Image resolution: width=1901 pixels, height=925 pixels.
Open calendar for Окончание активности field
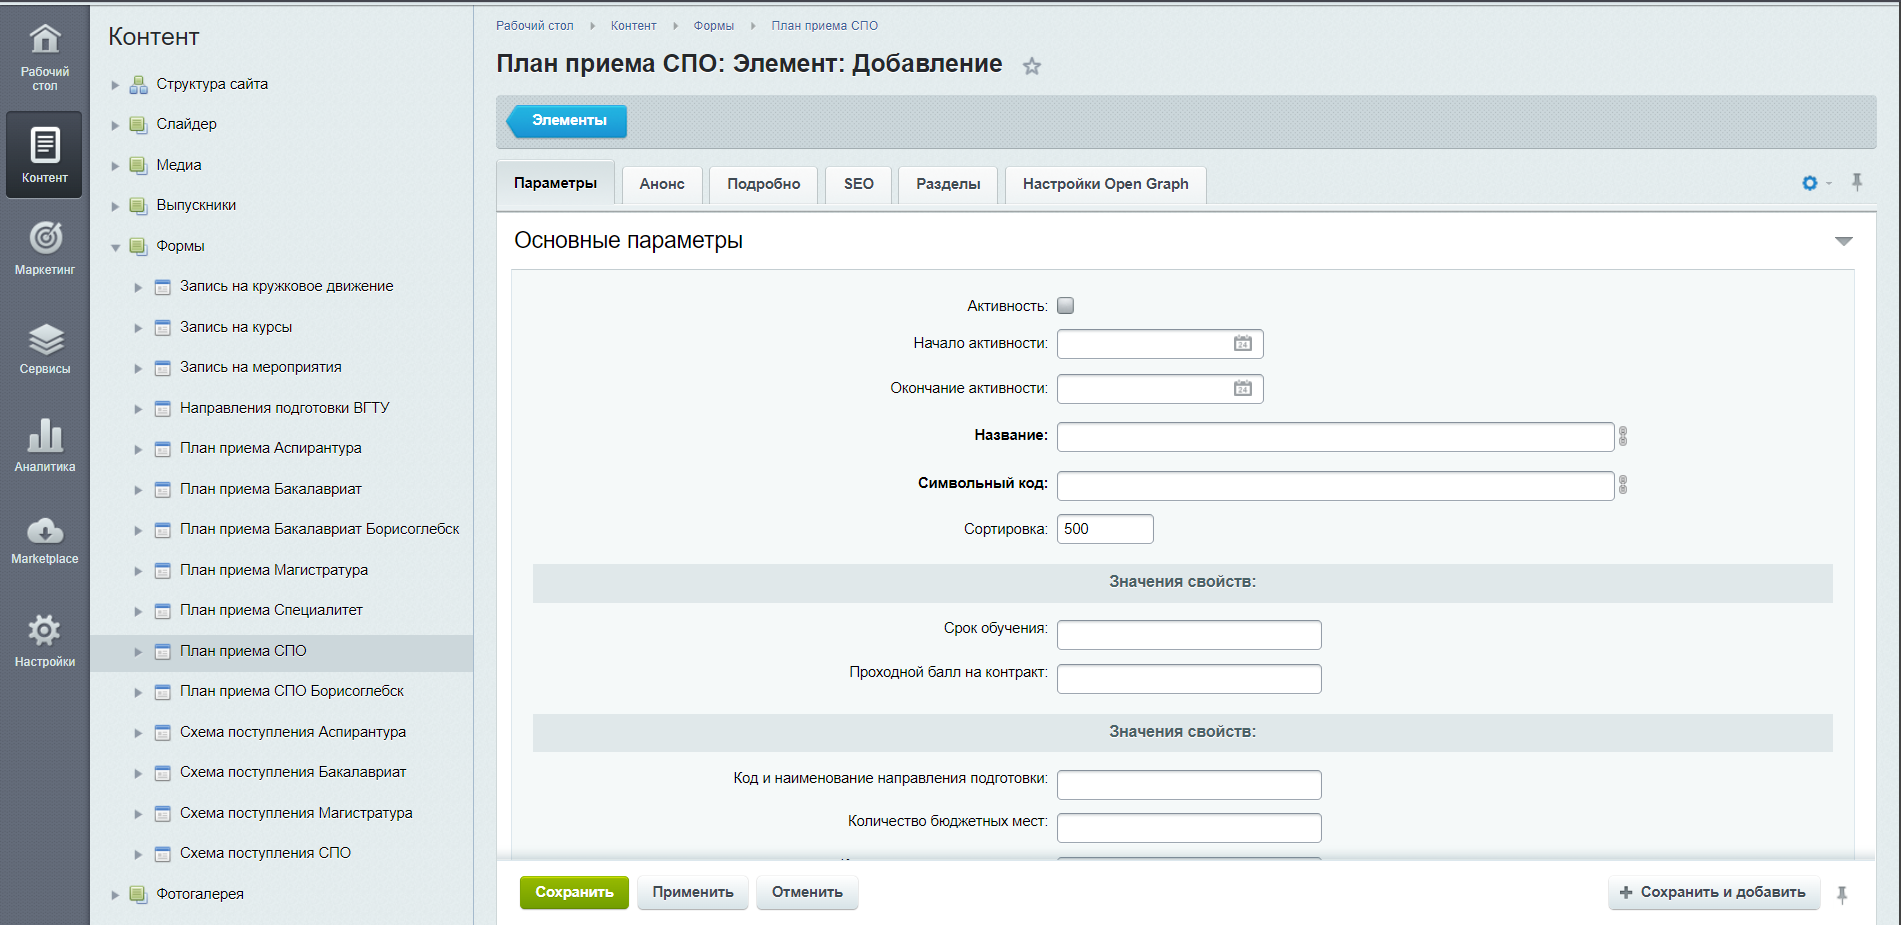[x=1242, y=389]
